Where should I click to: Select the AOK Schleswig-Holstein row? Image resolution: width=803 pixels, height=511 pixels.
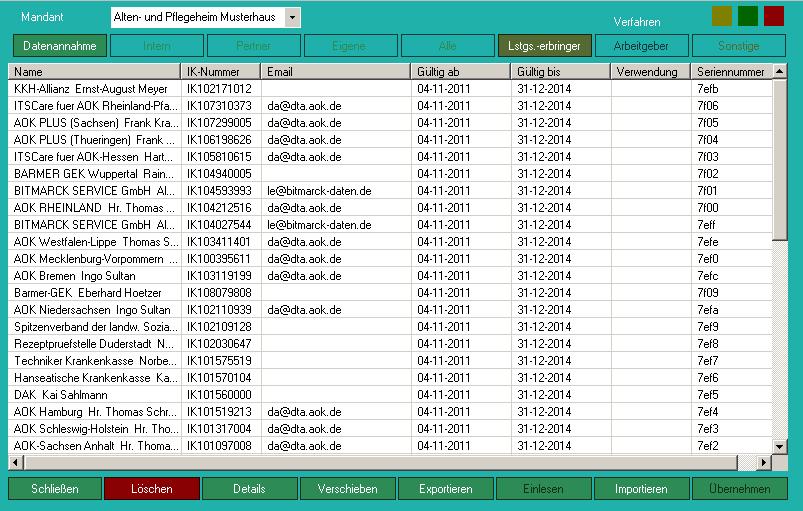[390, 429]
